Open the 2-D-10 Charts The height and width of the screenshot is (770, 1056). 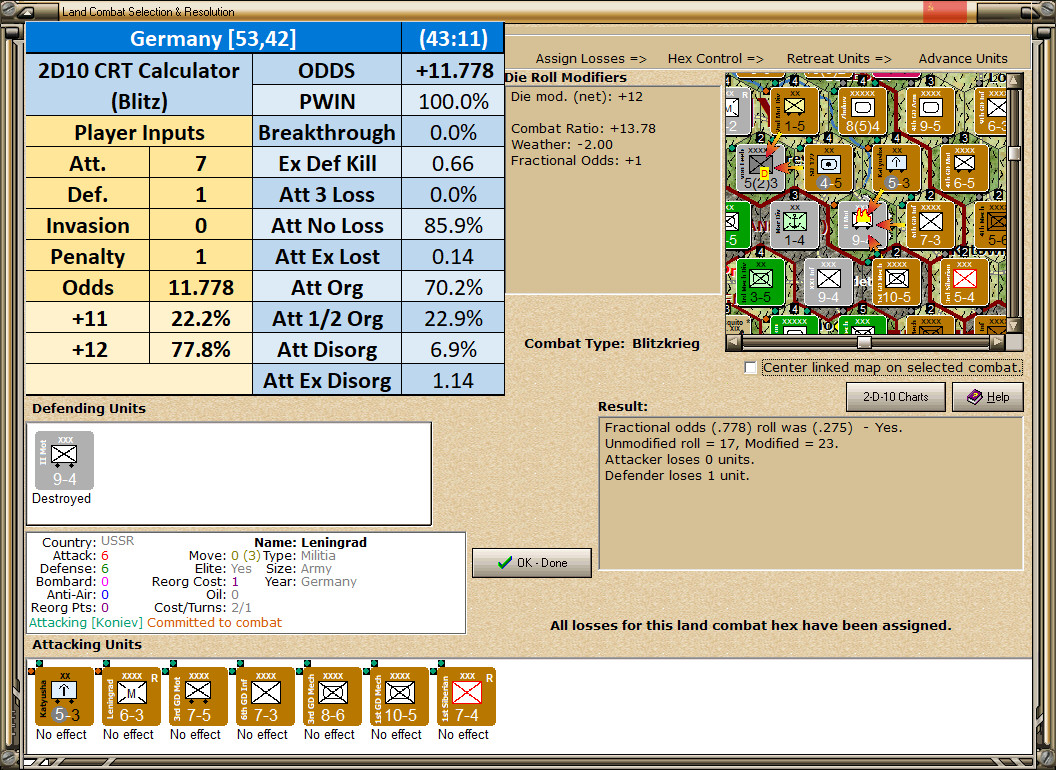(x=896, y=397)
